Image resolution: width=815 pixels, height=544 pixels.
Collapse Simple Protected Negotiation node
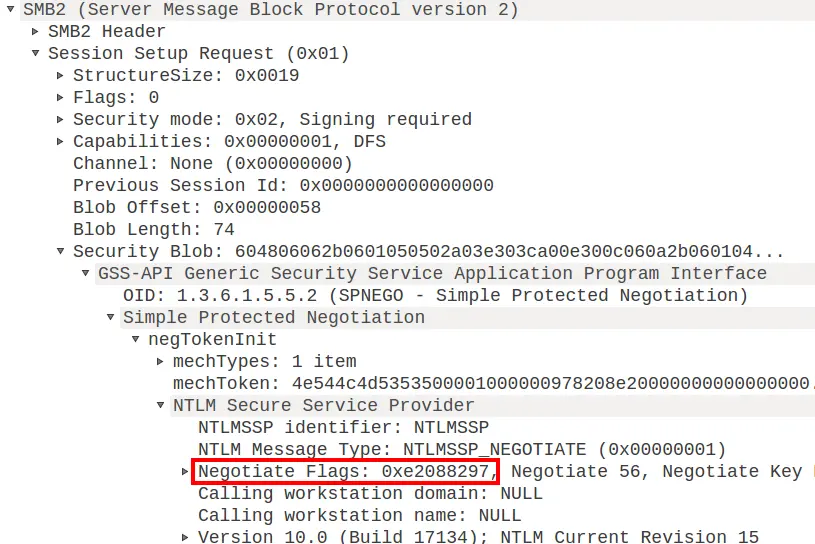[111, 318]
